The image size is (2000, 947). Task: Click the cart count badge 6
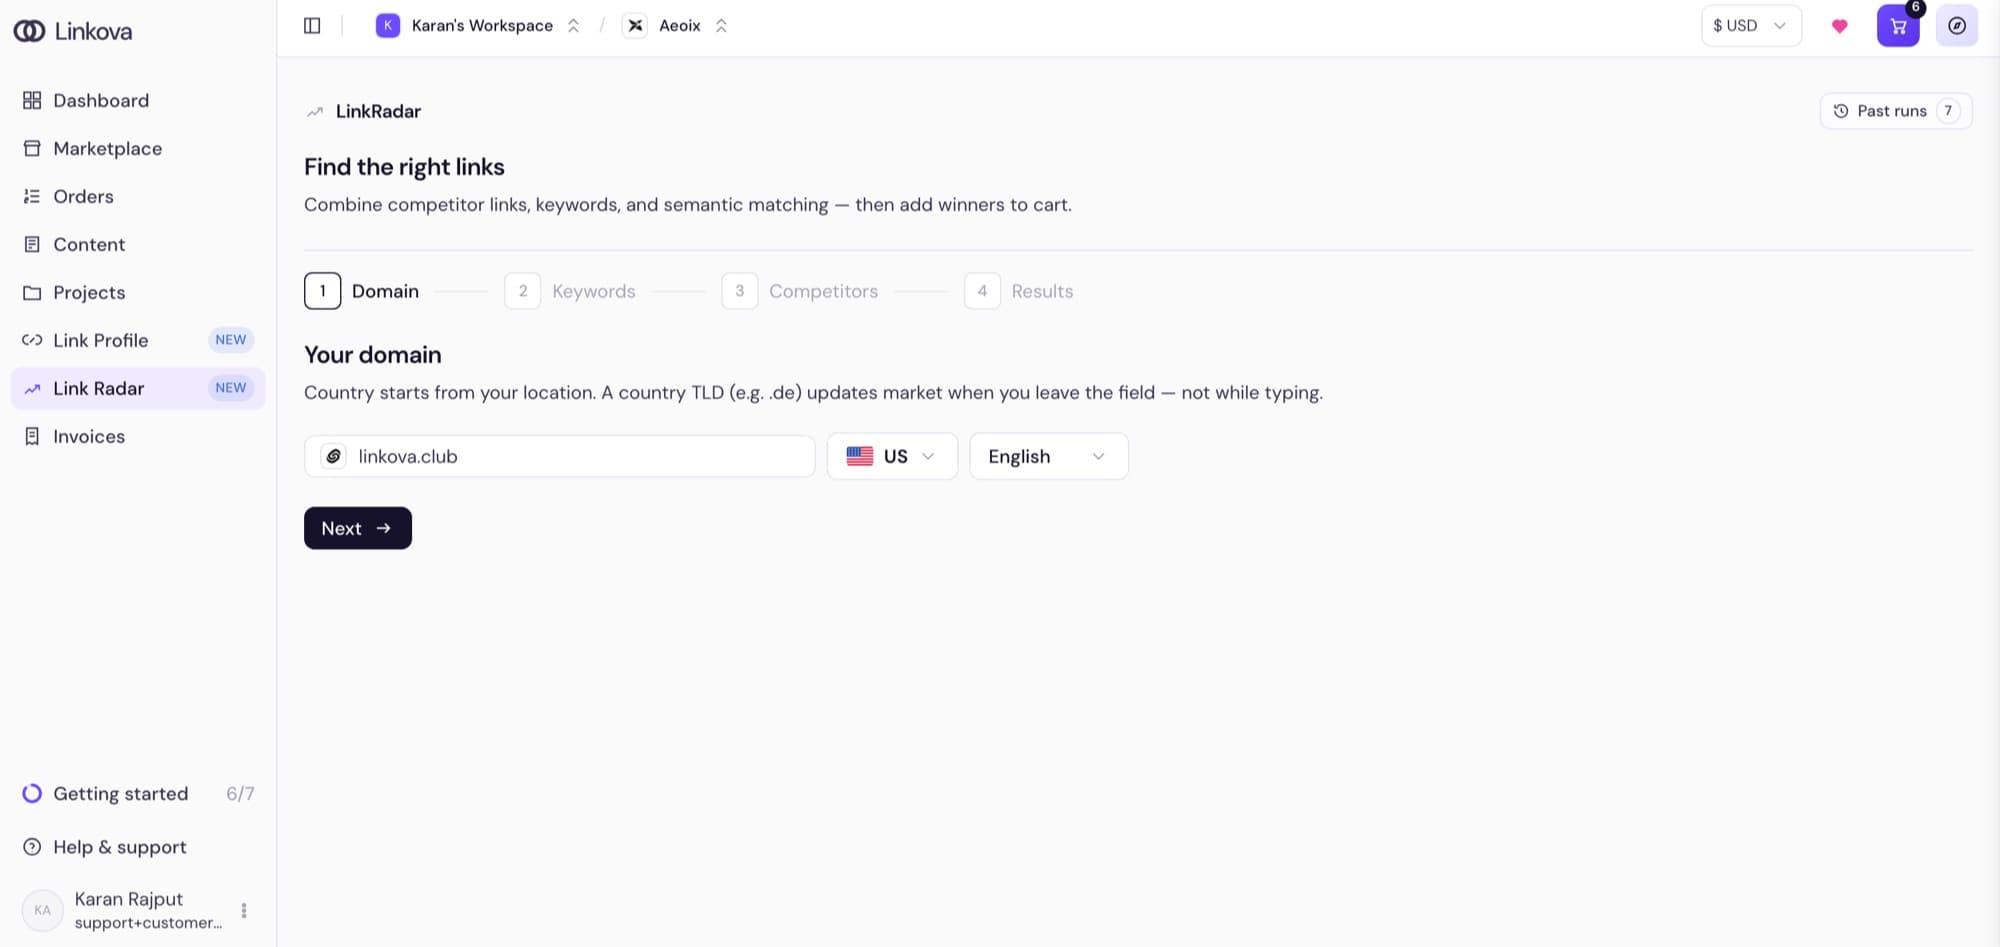1915,7
